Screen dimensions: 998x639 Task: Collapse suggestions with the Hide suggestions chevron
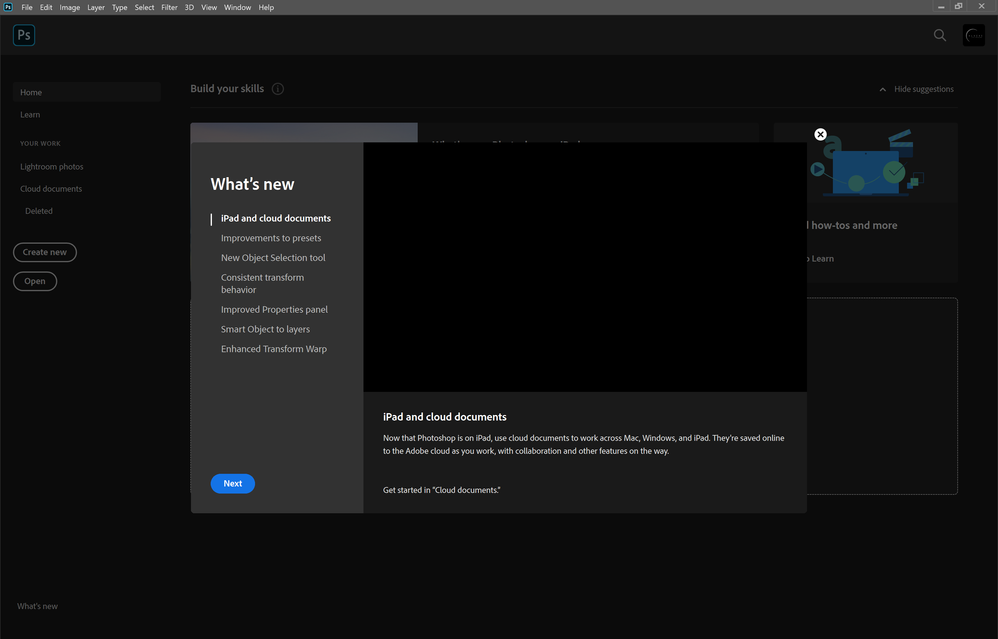882,90
